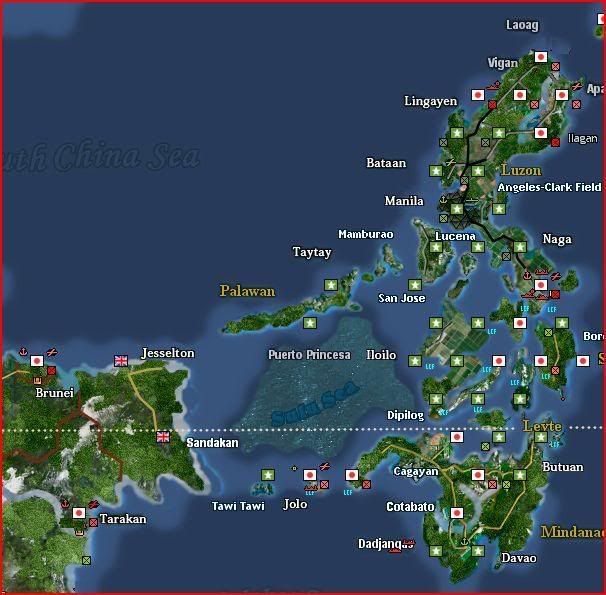Click the Japanese flag base right of Lingayen
This screenshot has height=595, width=606.
point(478,95)
